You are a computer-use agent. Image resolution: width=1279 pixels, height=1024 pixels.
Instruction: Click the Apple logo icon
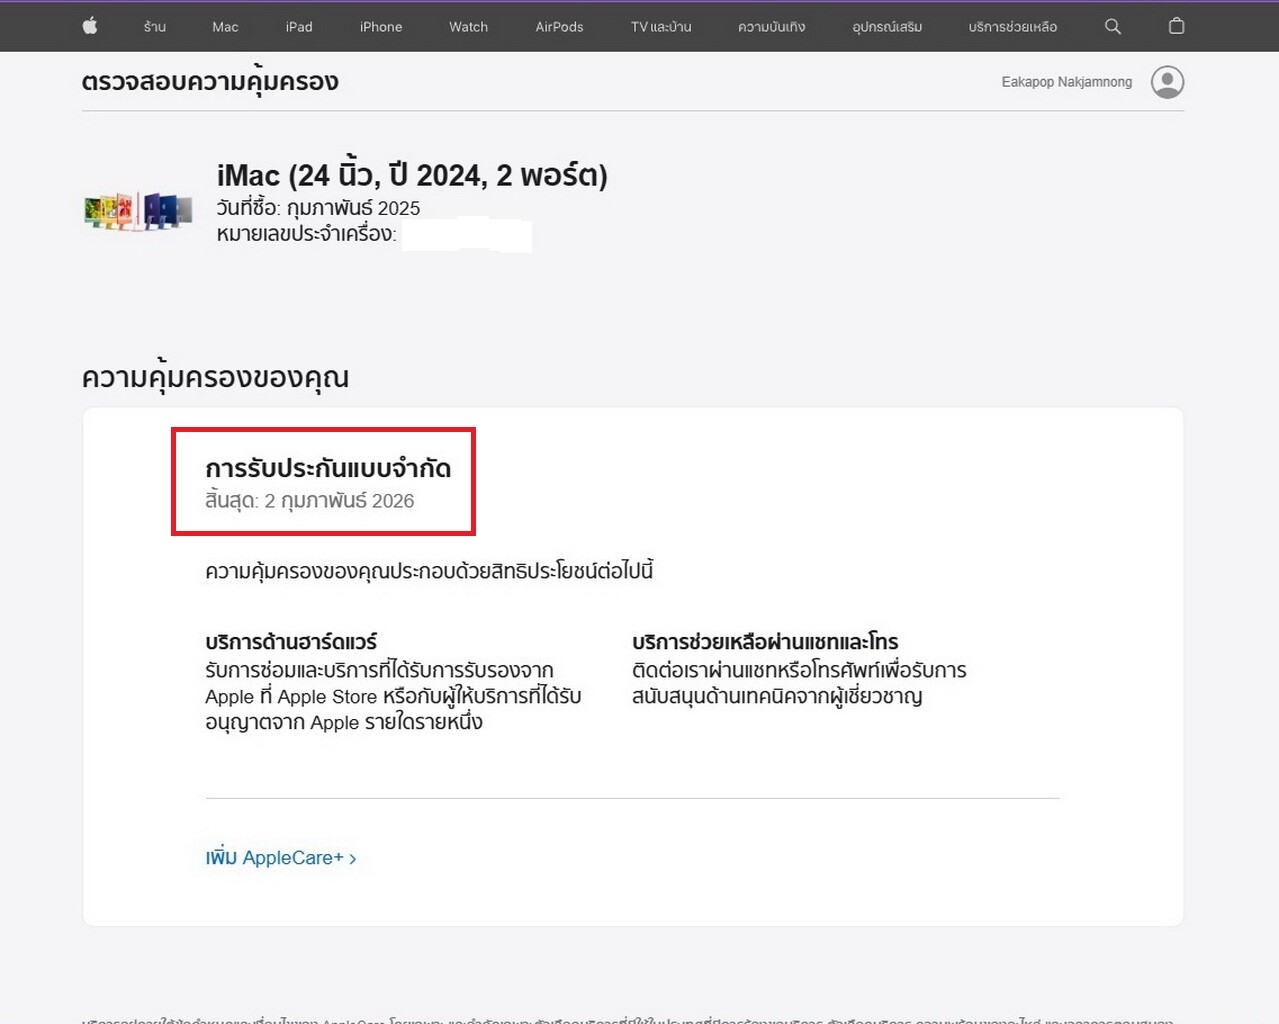90,26
